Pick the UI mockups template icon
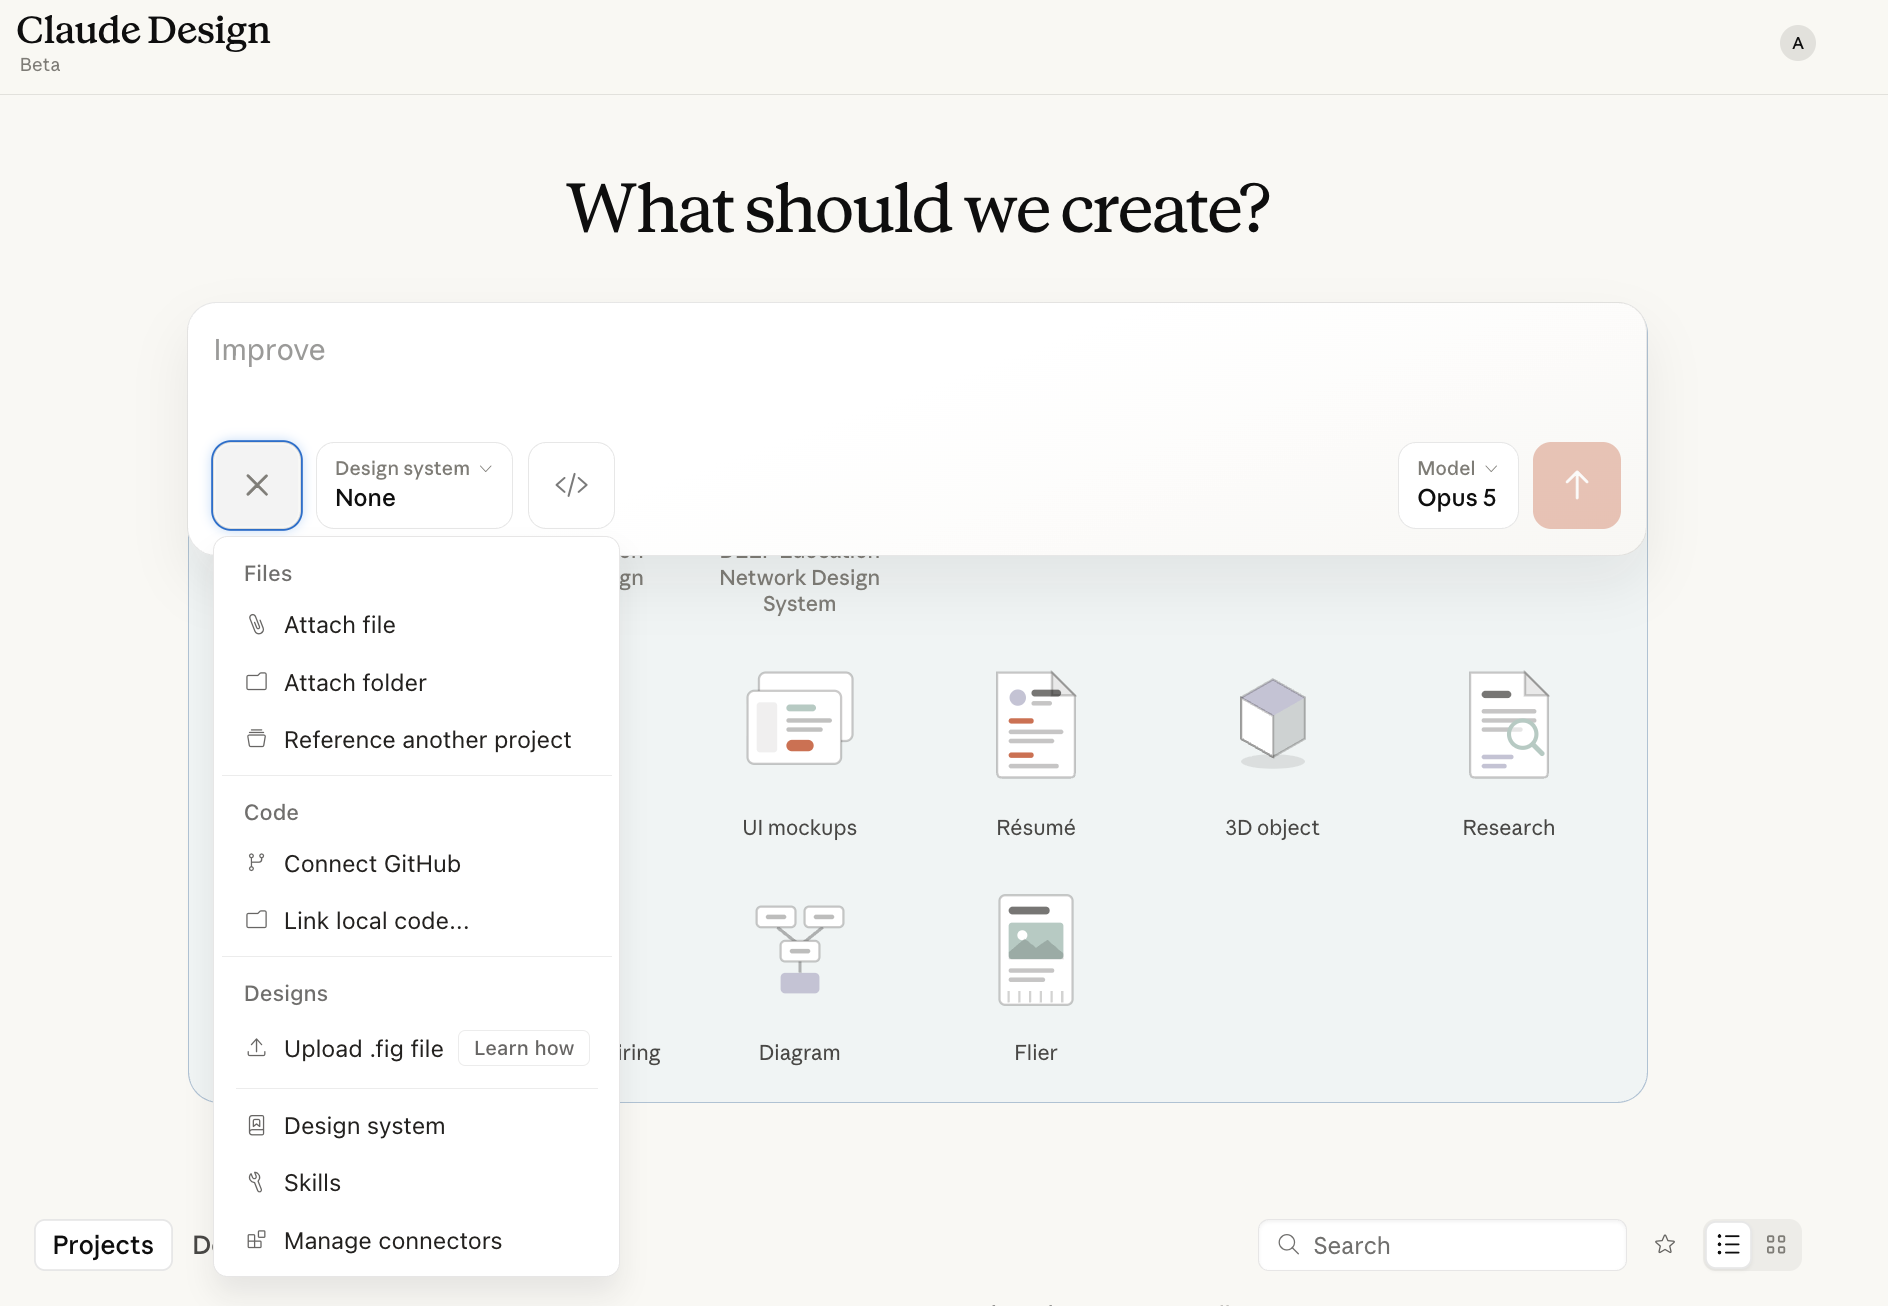The width and height of the screenshot is (1888, 1306). 799,720
